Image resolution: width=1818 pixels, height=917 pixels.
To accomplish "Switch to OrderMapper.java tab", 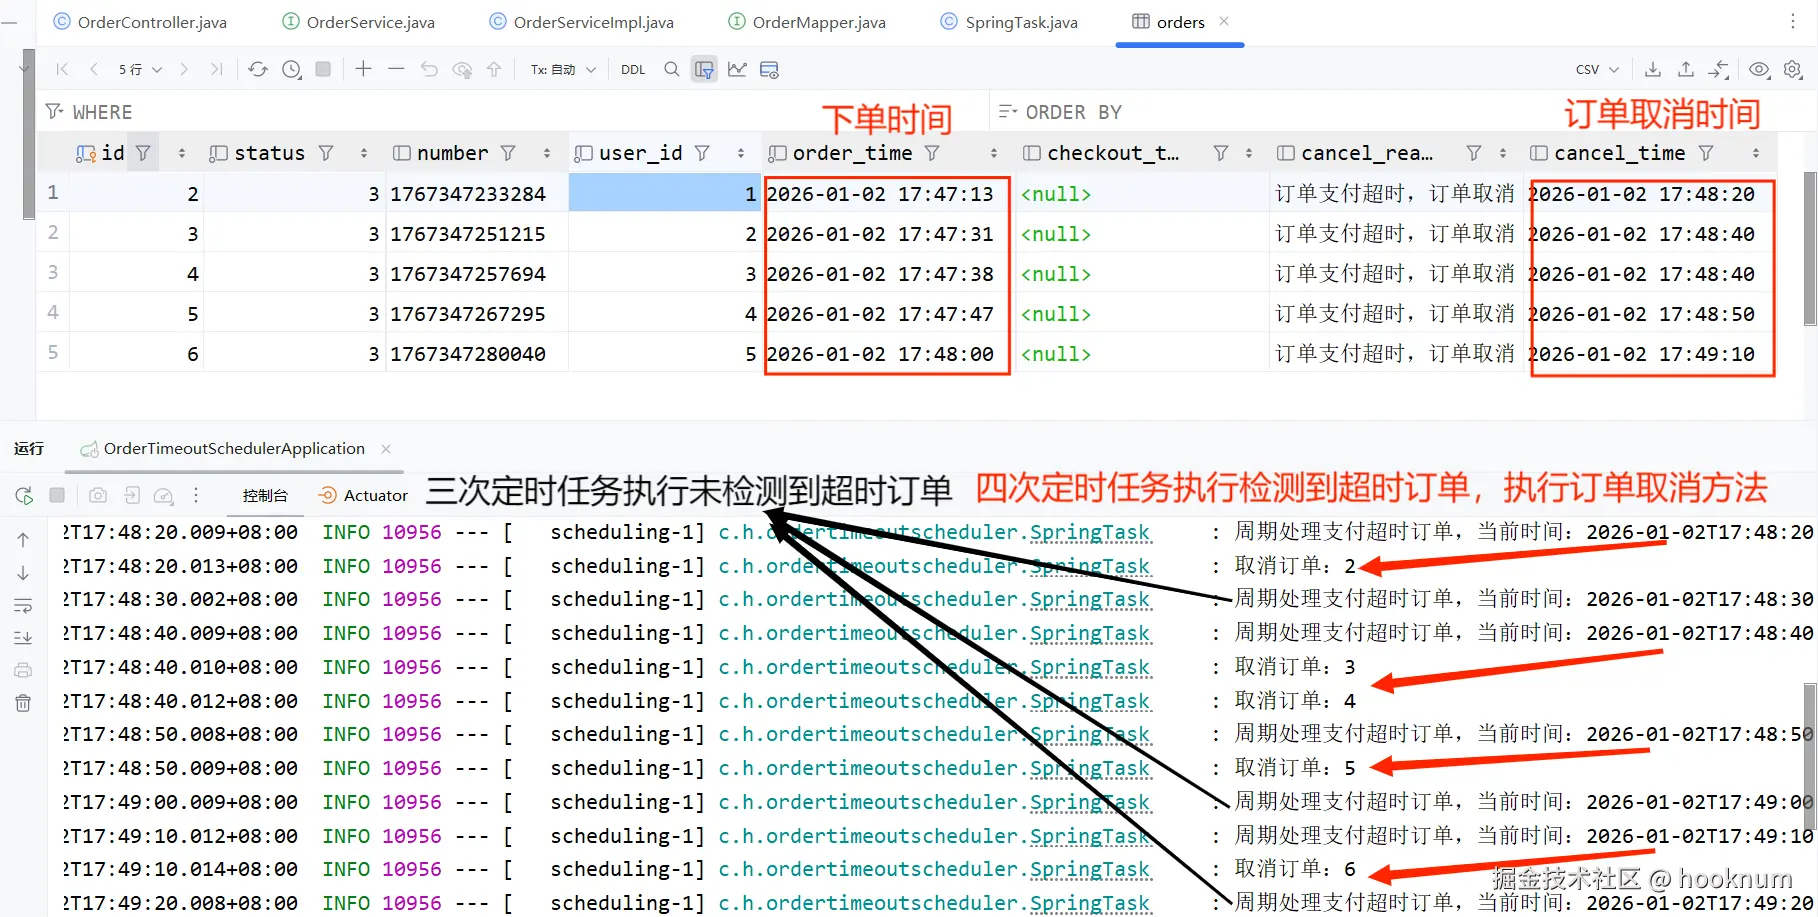I will [x=807, y=22].
